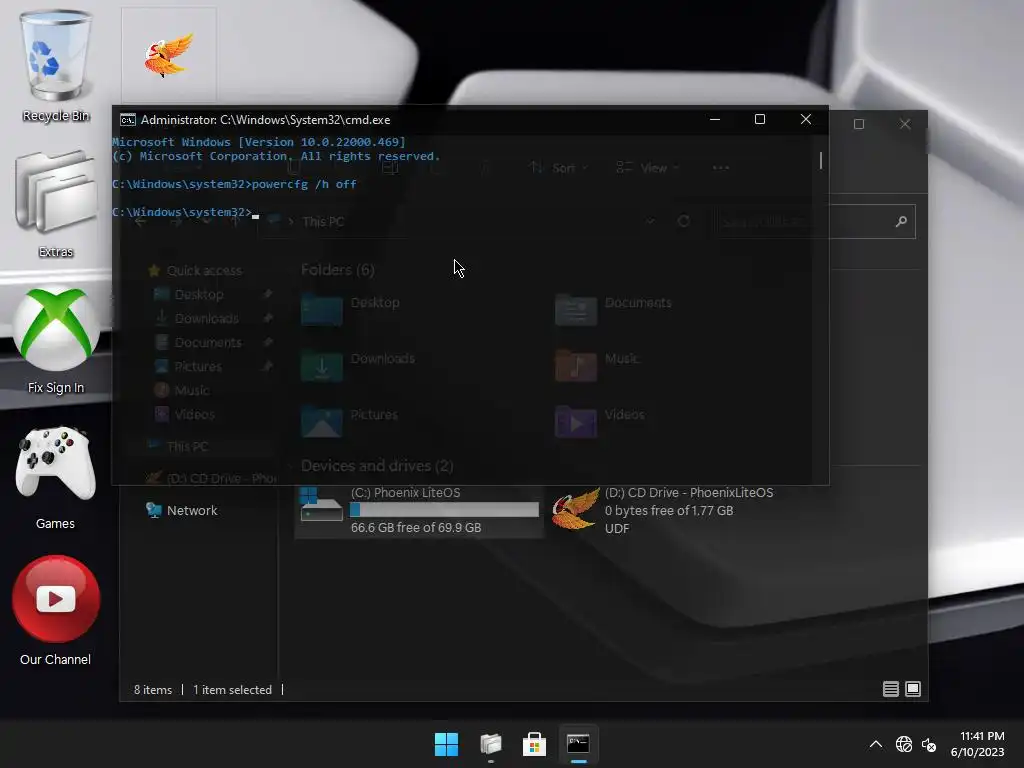Image resolution: width=1024 pixels, height=768 pixels.
Task: Maximize the cmd.exe window
Action: 760,119
